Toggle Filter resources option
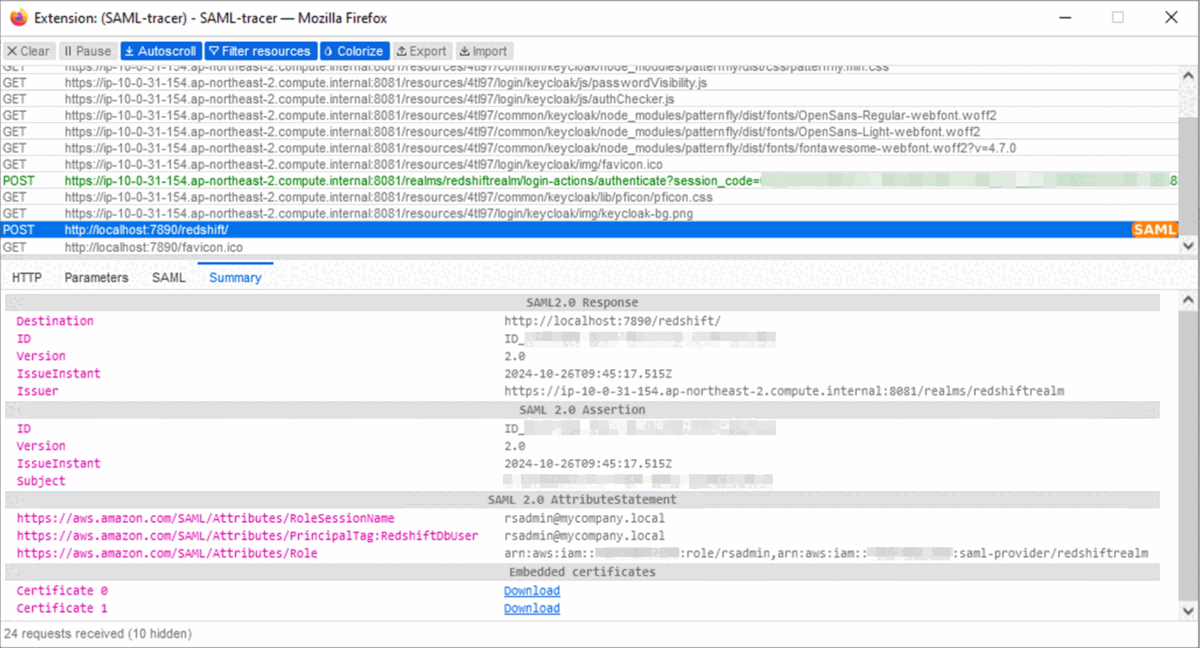Image resolution: width=1200 pixels, height=648 pixels. click(260, 51)
